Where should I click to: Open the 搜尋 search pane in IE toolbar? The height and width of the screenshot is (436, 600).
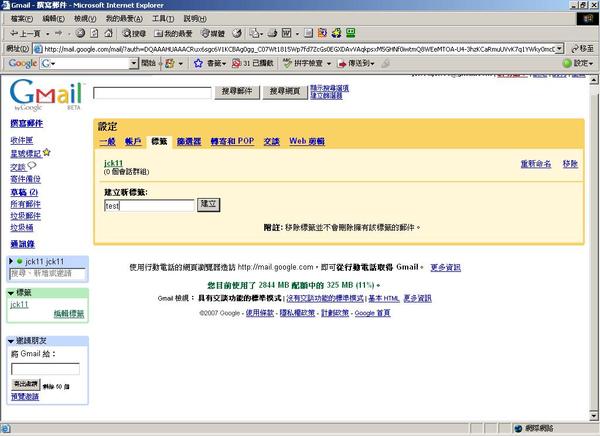pyautogui.click(x=134, y=33)
